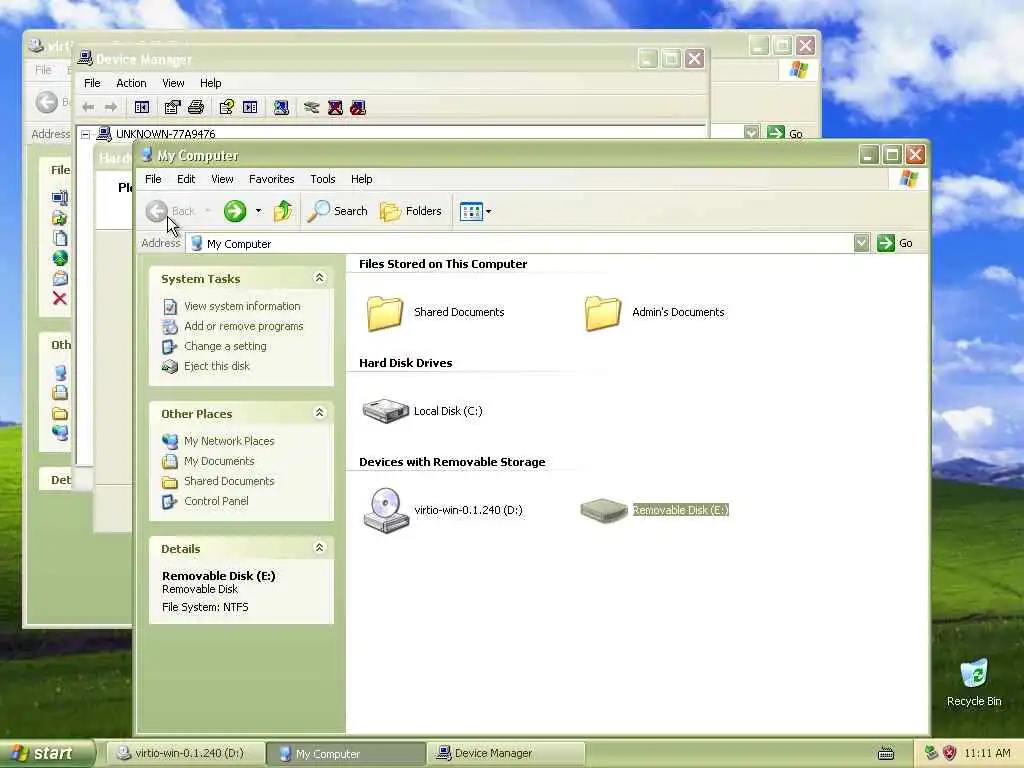Open the Tools menu

323,179
